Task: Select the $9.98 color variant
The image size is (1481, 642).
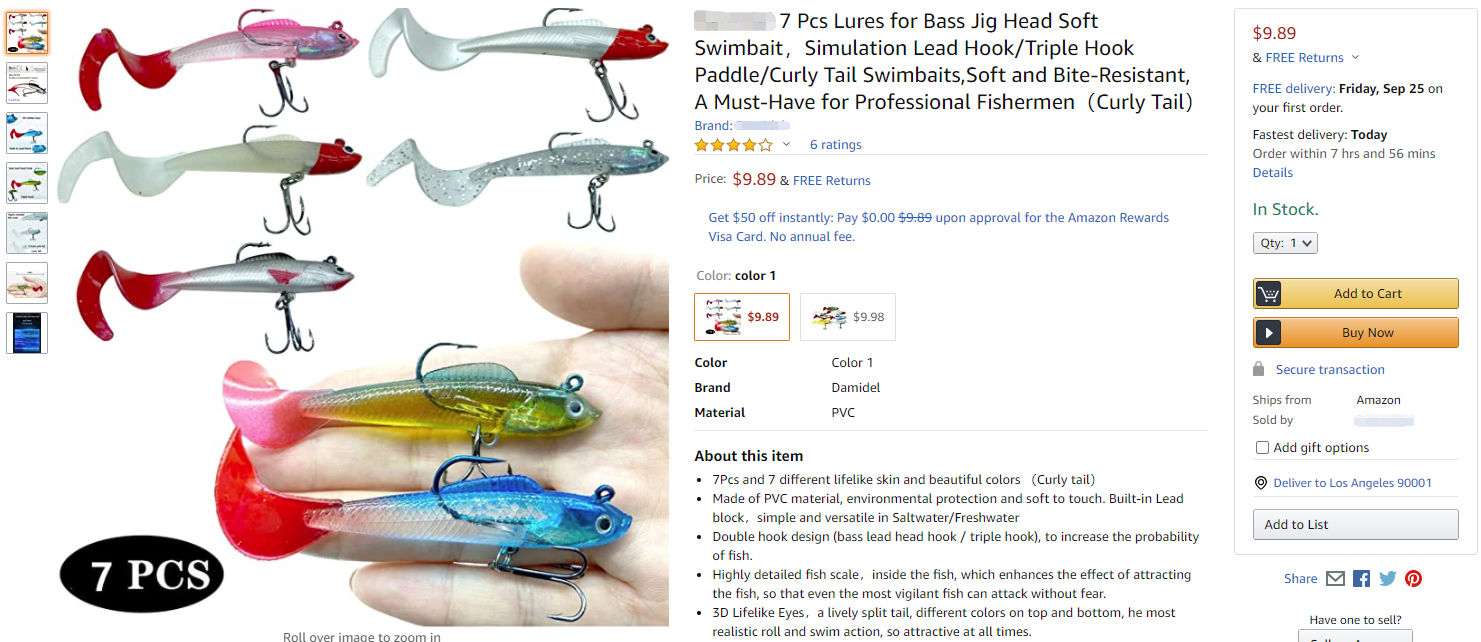Action: [848, 317]
